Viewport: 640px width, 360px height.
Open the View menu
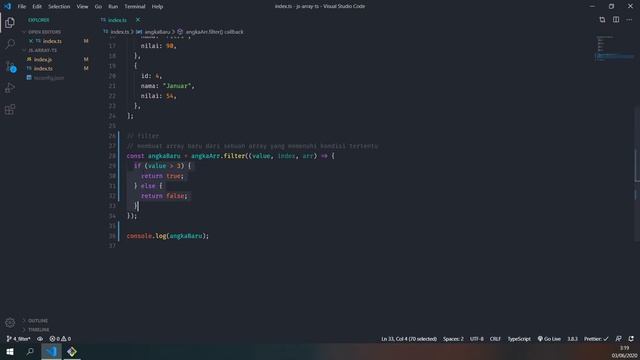tap(82, 7)
